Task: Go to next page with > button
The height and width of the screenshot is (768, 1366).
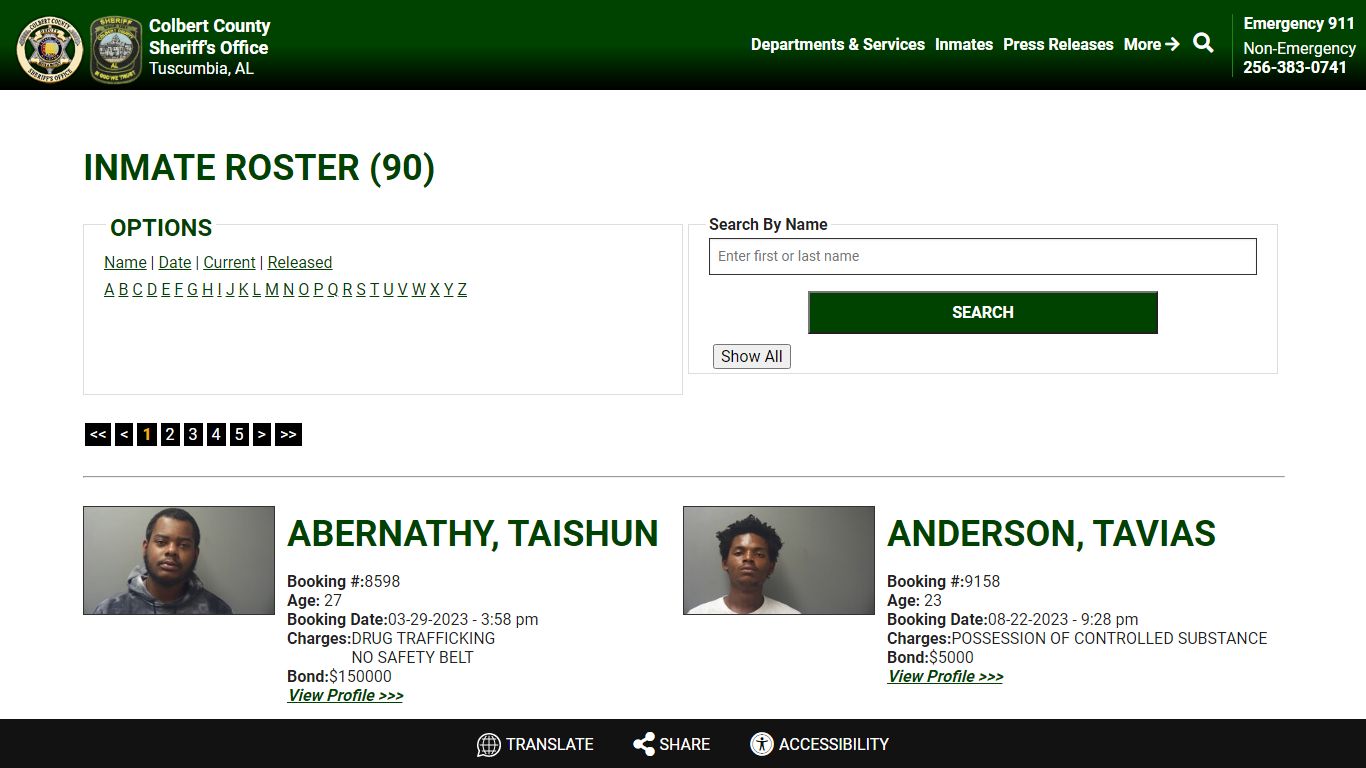Action: click(x=261, y=434)
